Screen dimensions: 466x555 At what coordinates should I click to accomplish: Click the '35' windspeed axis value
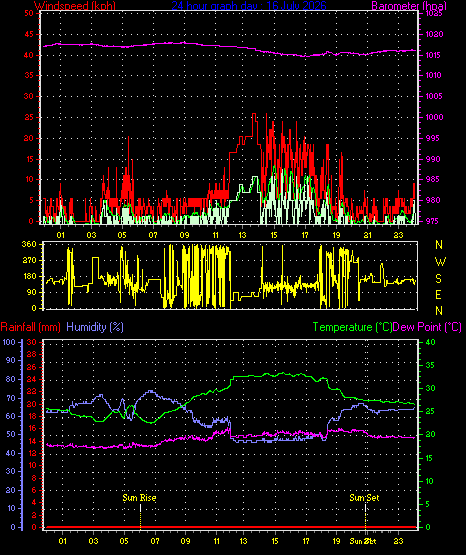[x=29, y=75]
